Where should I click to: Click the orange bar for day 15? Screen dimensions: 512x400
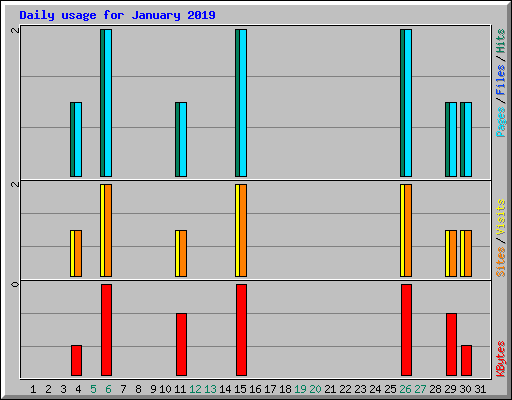(243, 230)
